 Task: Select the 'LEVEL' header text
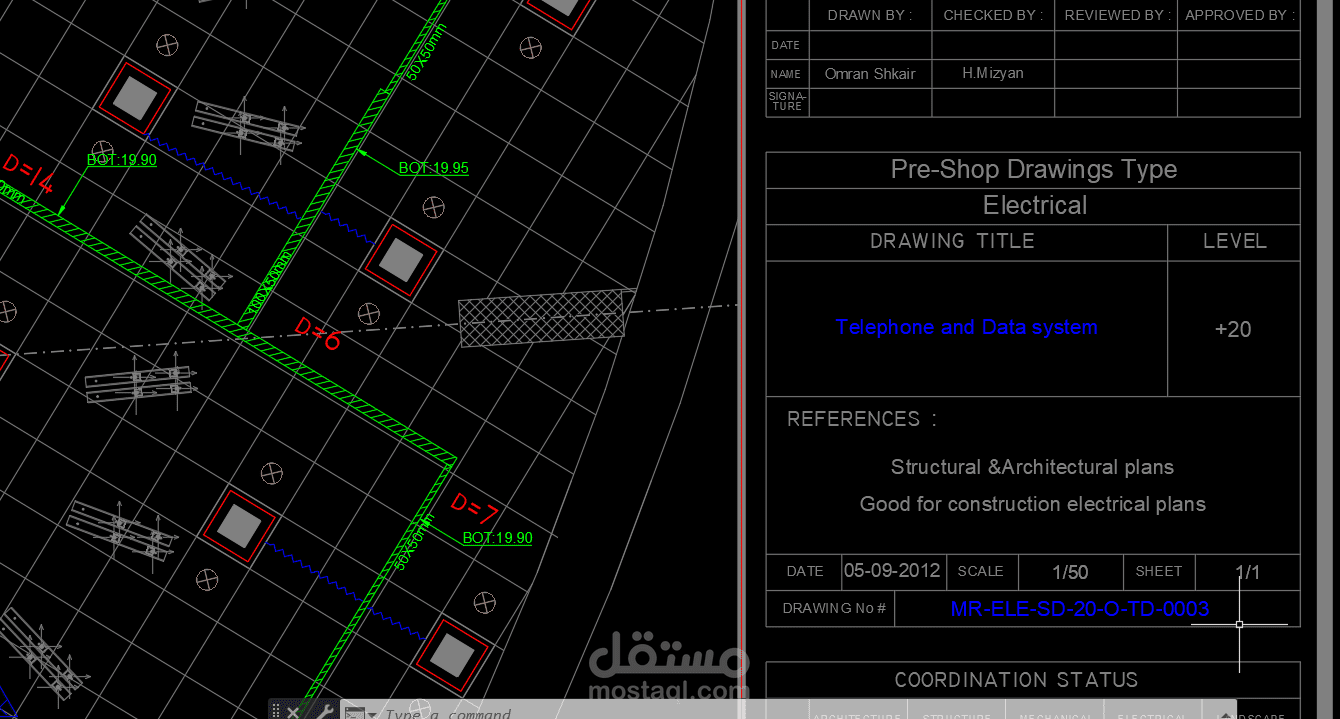1234,241
